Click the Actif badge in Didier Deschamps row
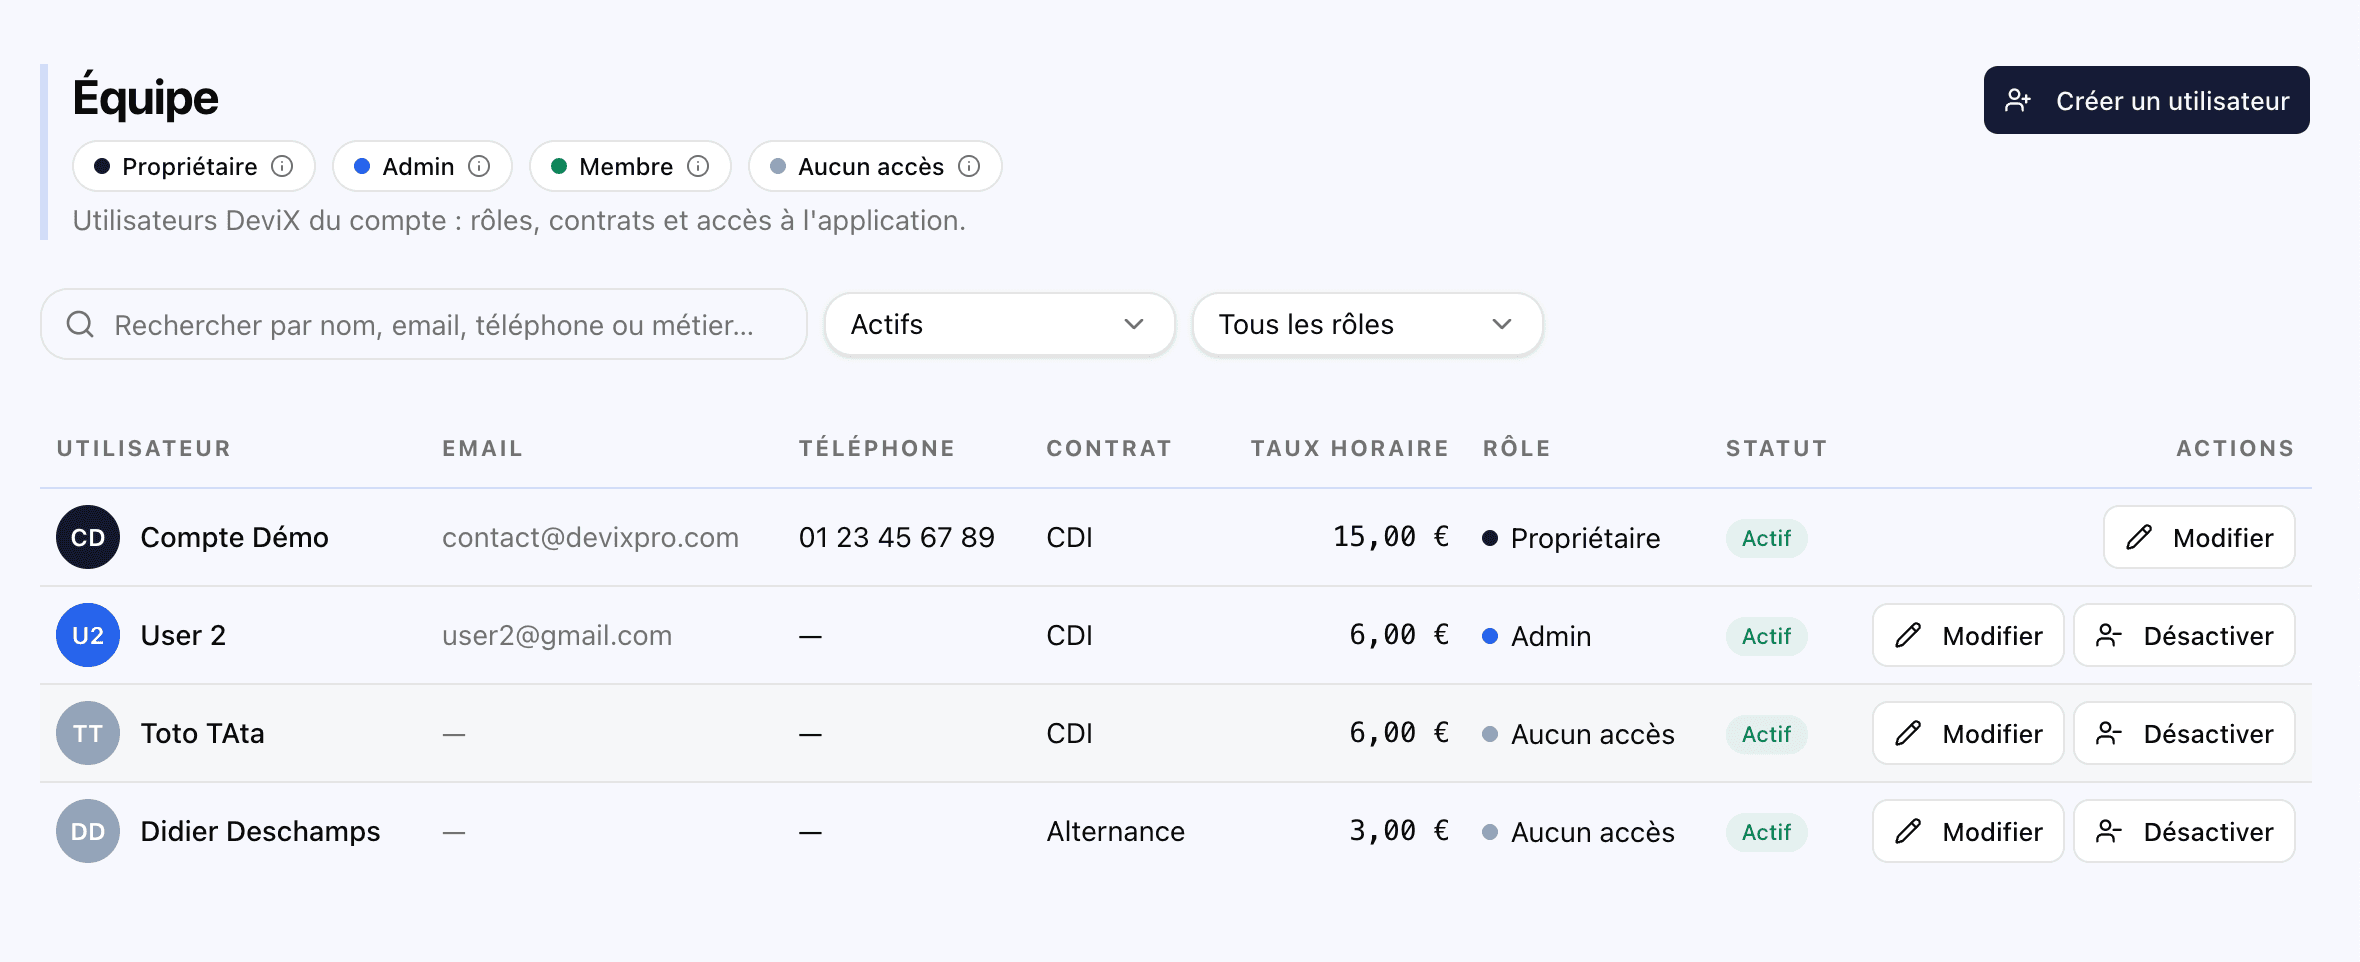Image resolution: width=2360 pixels, height=962 pixels. click(1766, 832)
